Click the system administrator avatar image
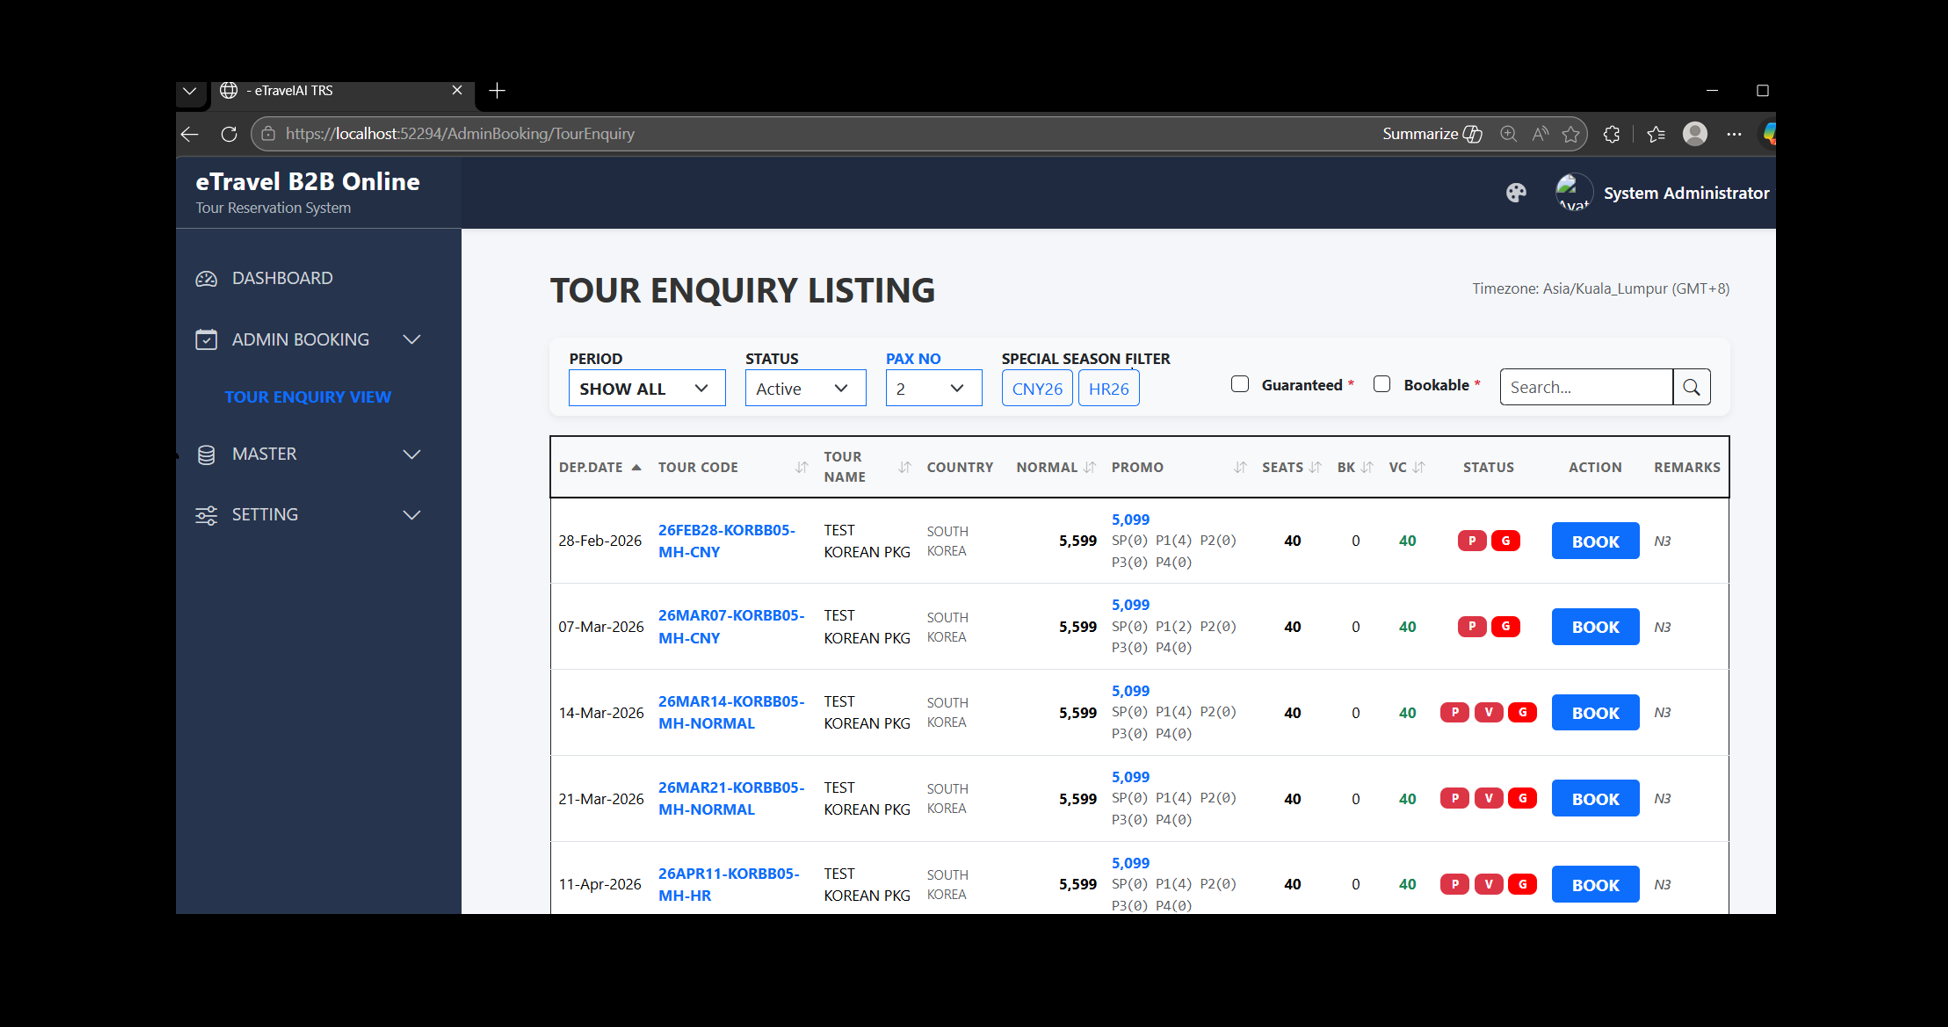 point(1573,193)
